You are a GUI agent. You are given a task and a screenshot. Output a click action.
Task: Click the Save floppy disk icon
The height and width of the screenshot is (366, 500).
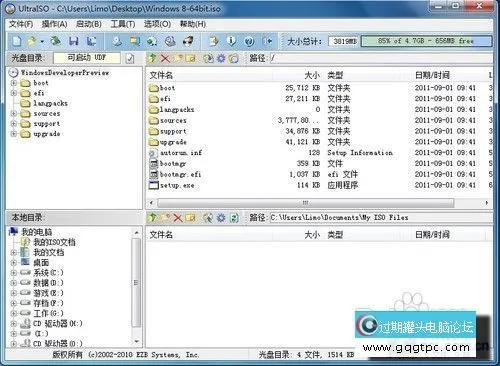pyautogui.click(x=73, y=41)
